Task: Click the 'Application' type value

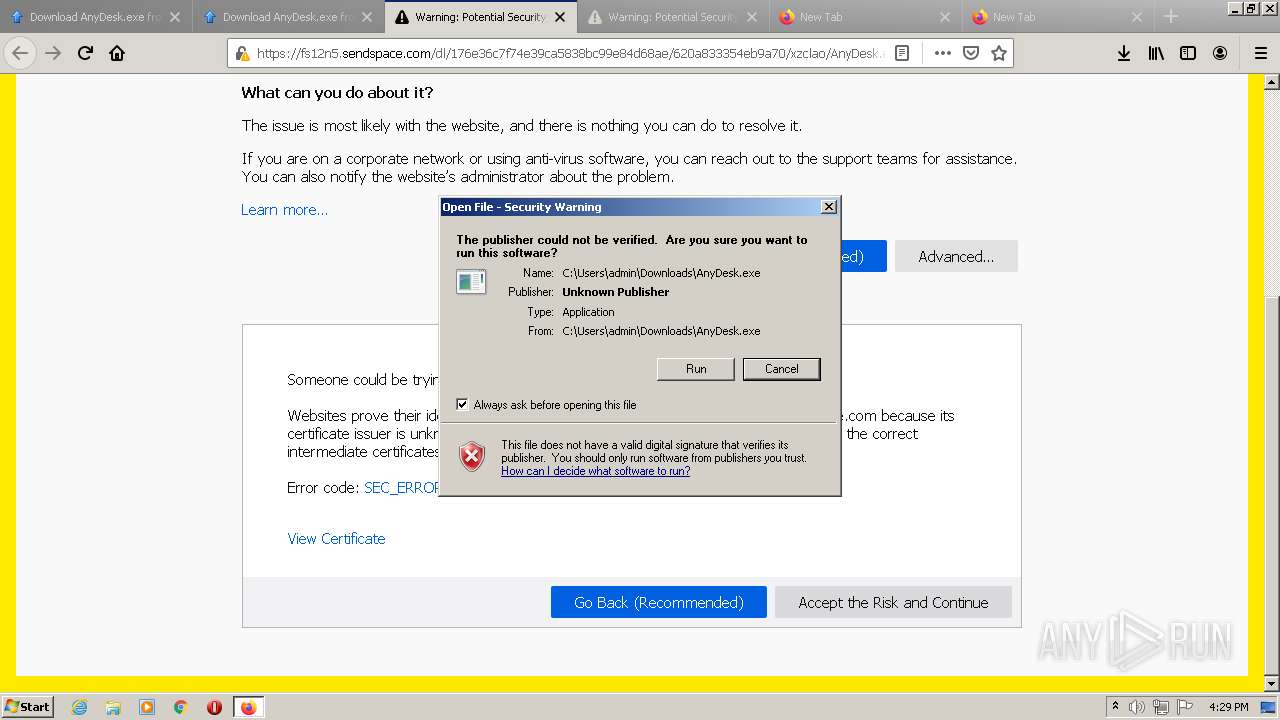Action: click(x=588, y=312)
